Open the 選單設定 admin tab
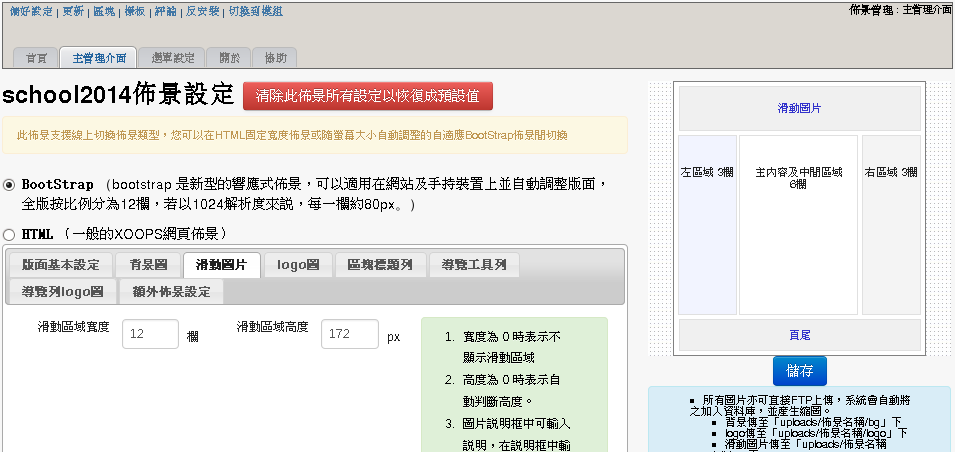Image resolution: width=955 pixels, height=452 pixels. pyautogui.click(x=172, y=58)
